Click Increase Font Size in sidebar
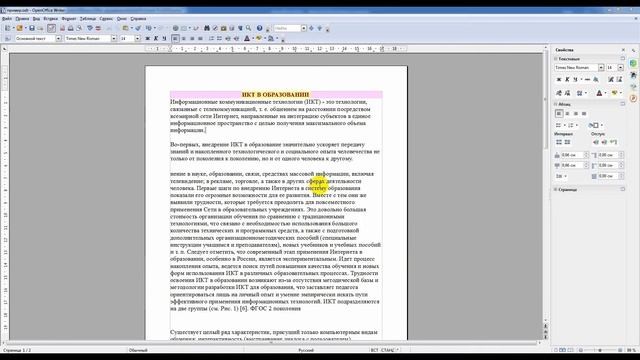The width and height of the screenshot is (640, 360). (611, 80)
